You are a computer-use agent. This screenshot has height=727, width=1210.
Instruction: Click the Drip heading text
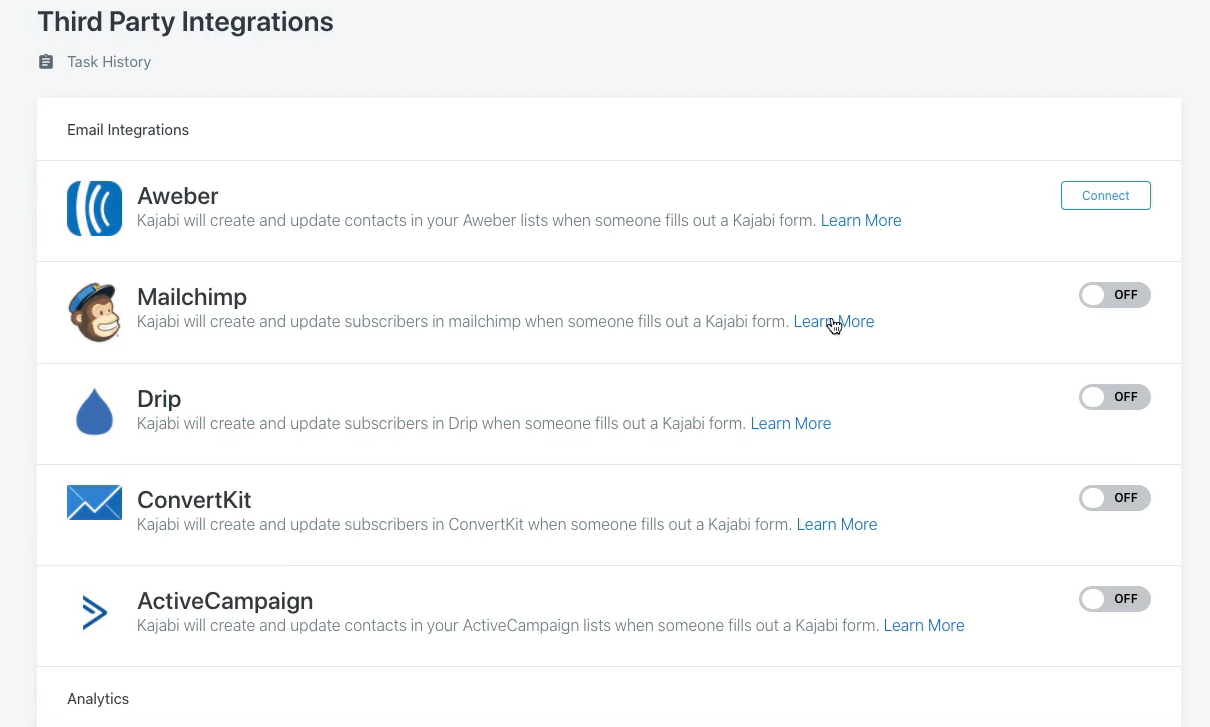159,399
